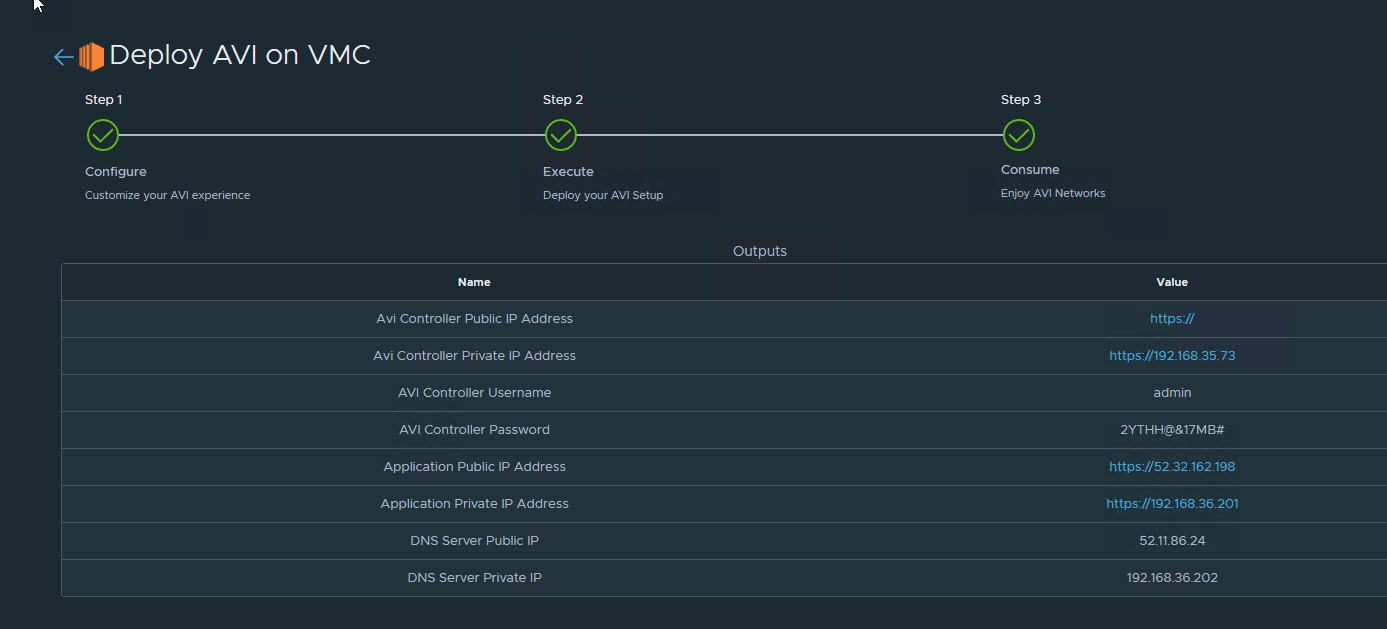1387x629 pixels.
Task: Select 'AVI Controller Username' cell
Action: 474,393
